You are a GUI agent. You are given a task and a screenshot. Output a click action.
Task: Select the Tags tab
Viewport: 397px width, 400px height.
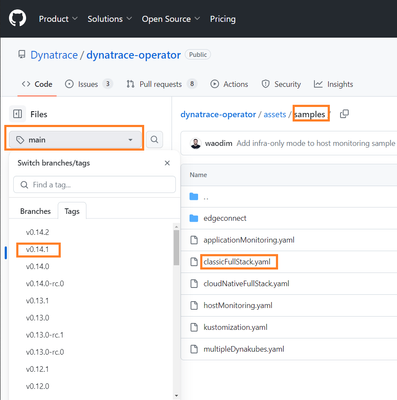72,211
